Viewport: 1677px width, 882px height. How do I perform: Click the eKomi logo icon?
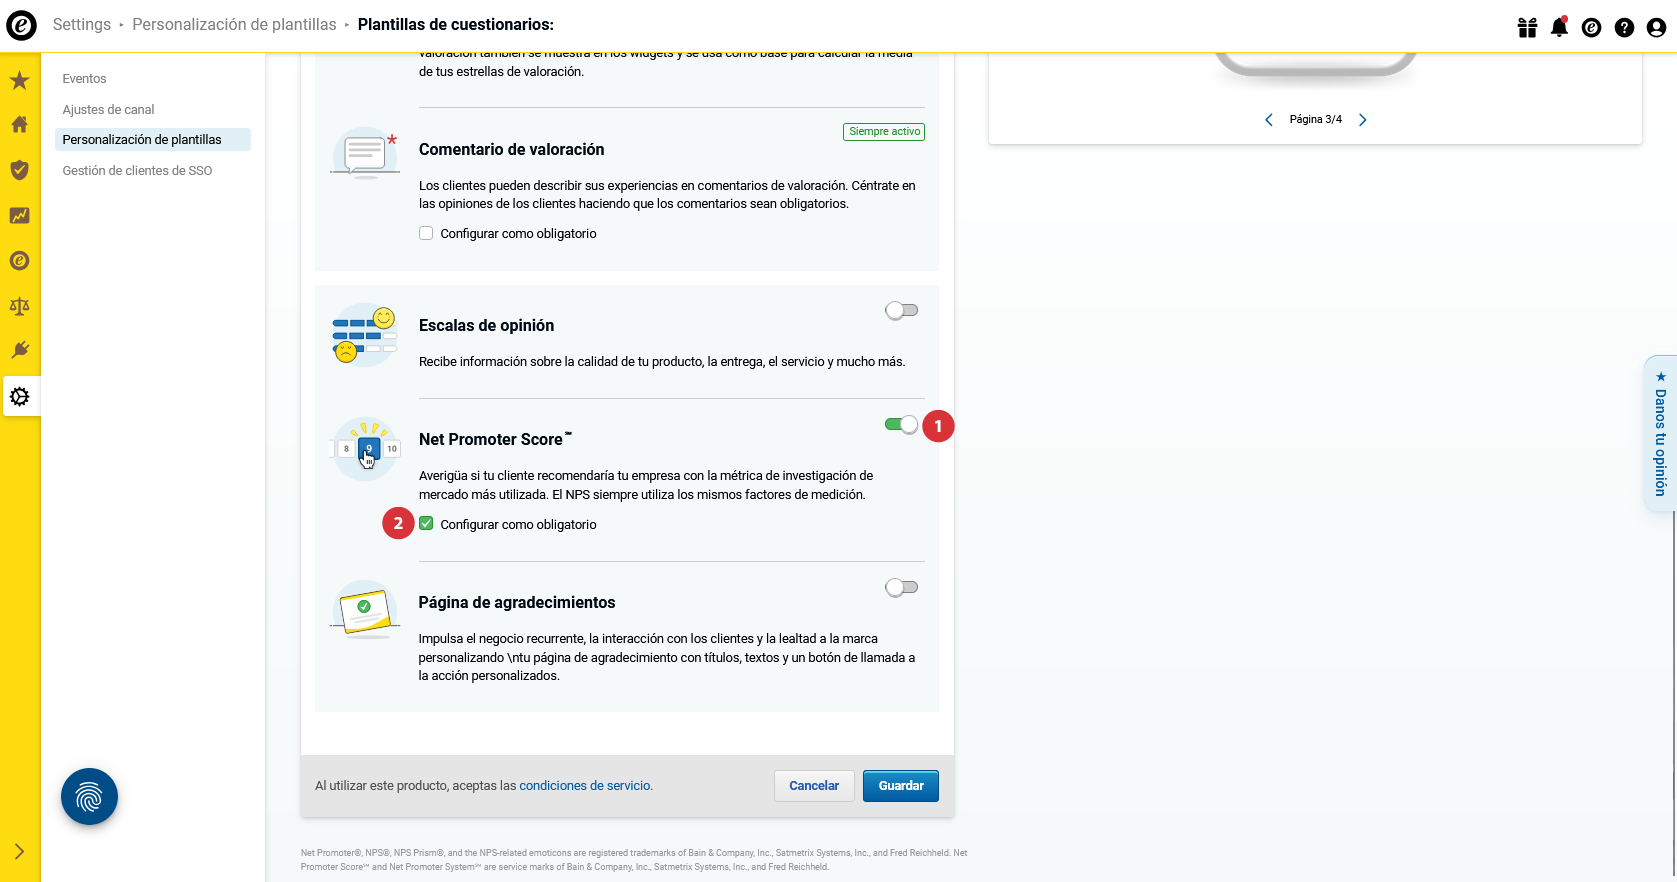click(21, 25)
